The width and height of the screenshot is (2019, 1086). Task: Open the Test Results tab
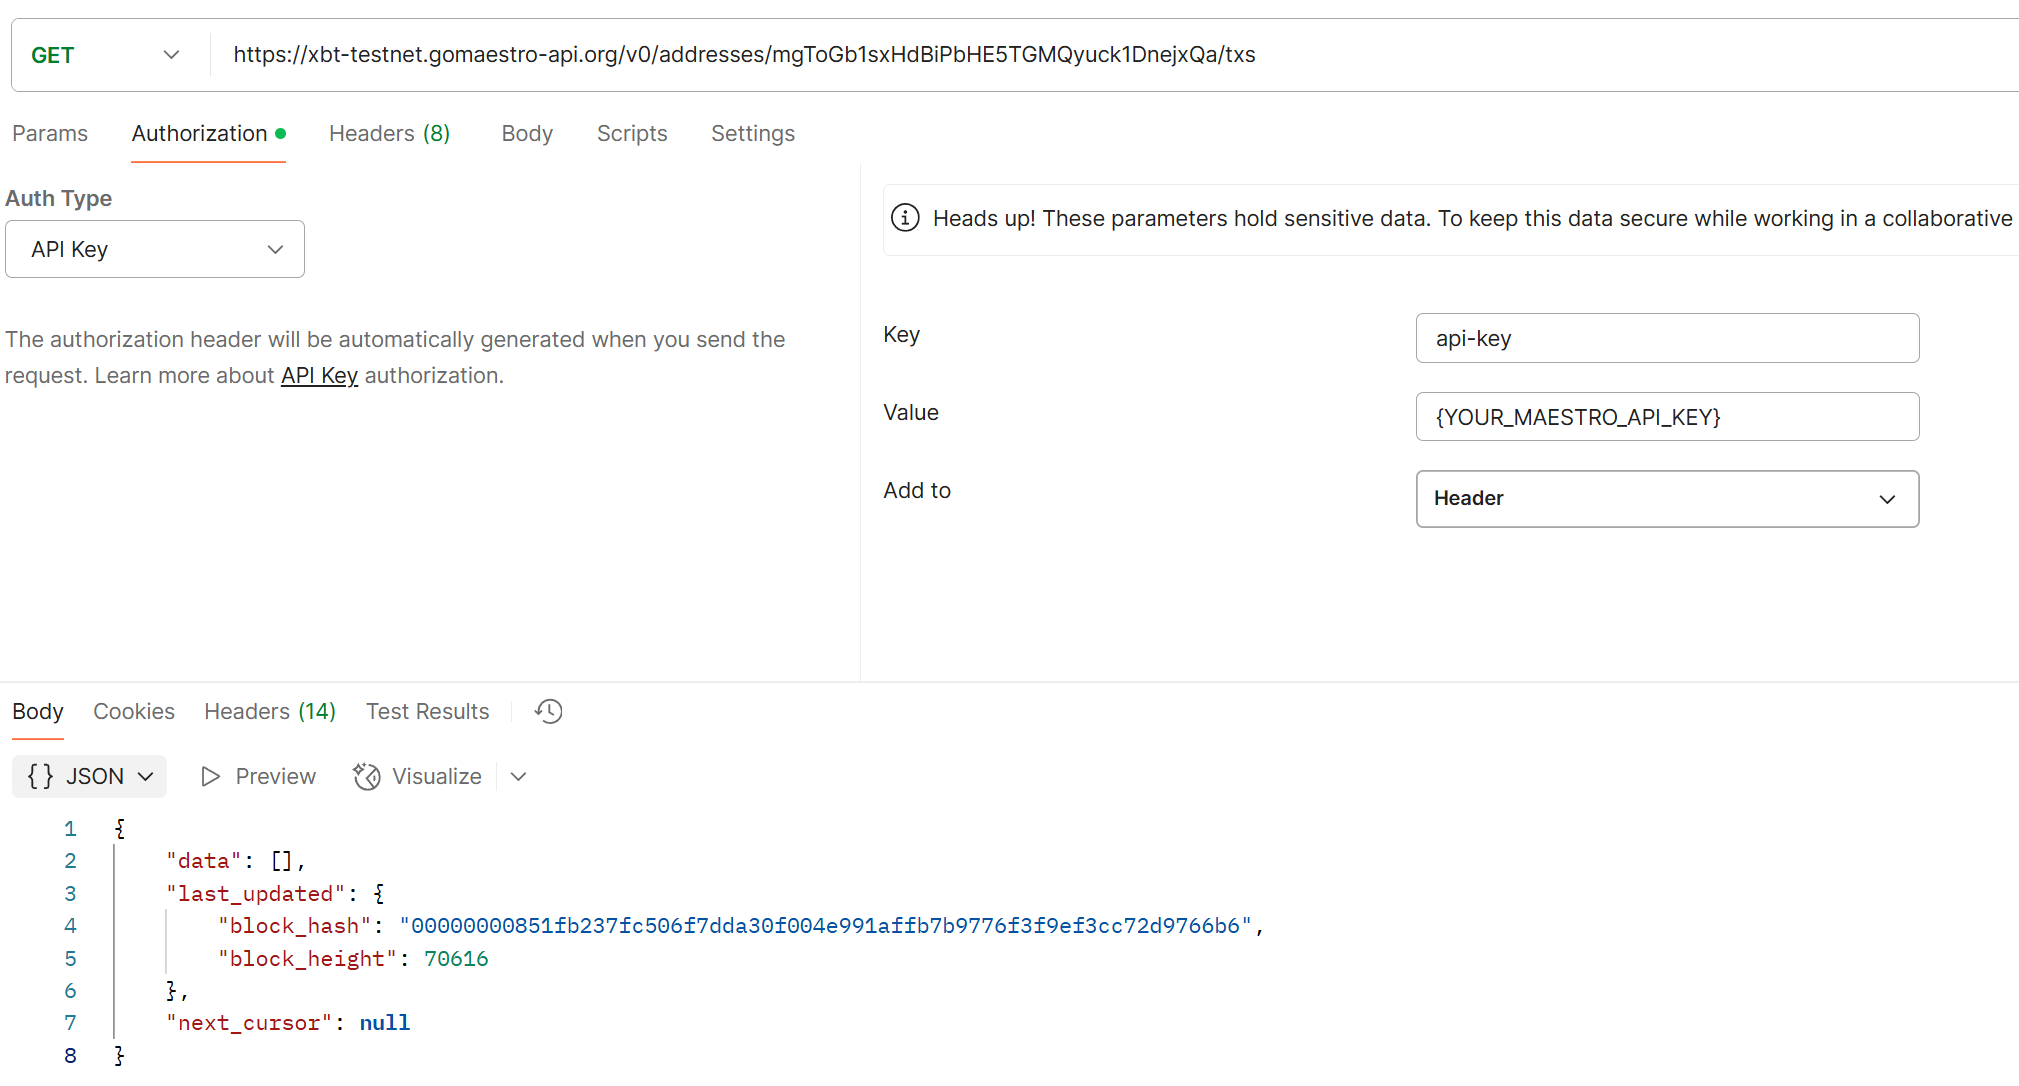(x=427, y=712)
